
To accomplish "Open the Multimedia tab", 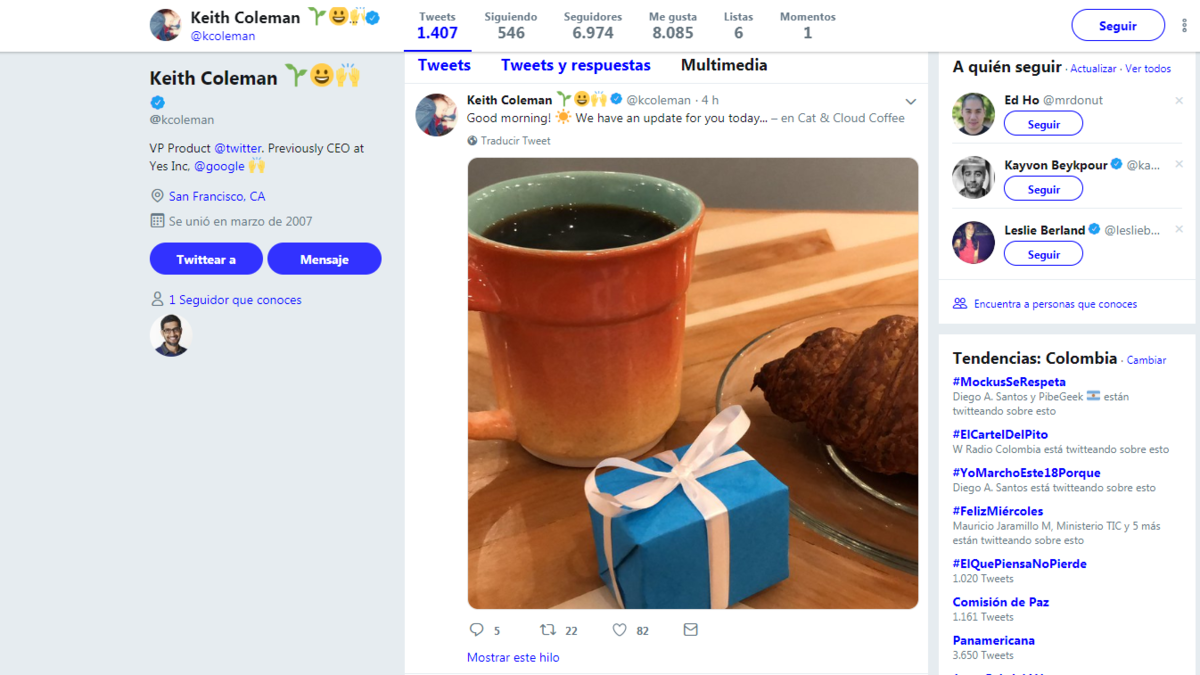I will (x=724, y=65).
